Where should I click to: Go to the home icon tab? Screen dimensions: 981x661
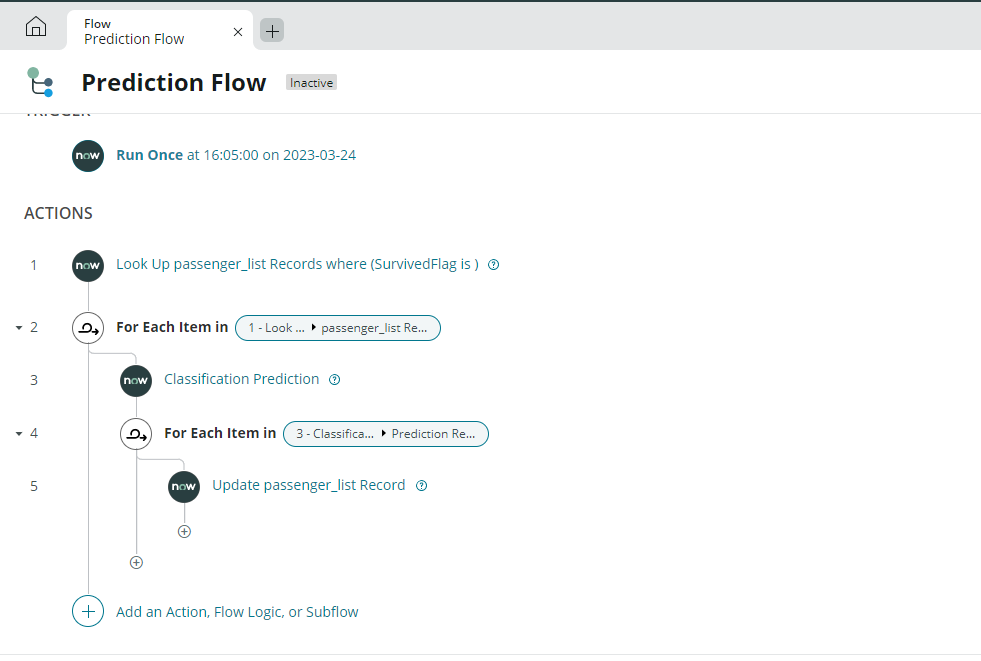[x=36, y=27]
